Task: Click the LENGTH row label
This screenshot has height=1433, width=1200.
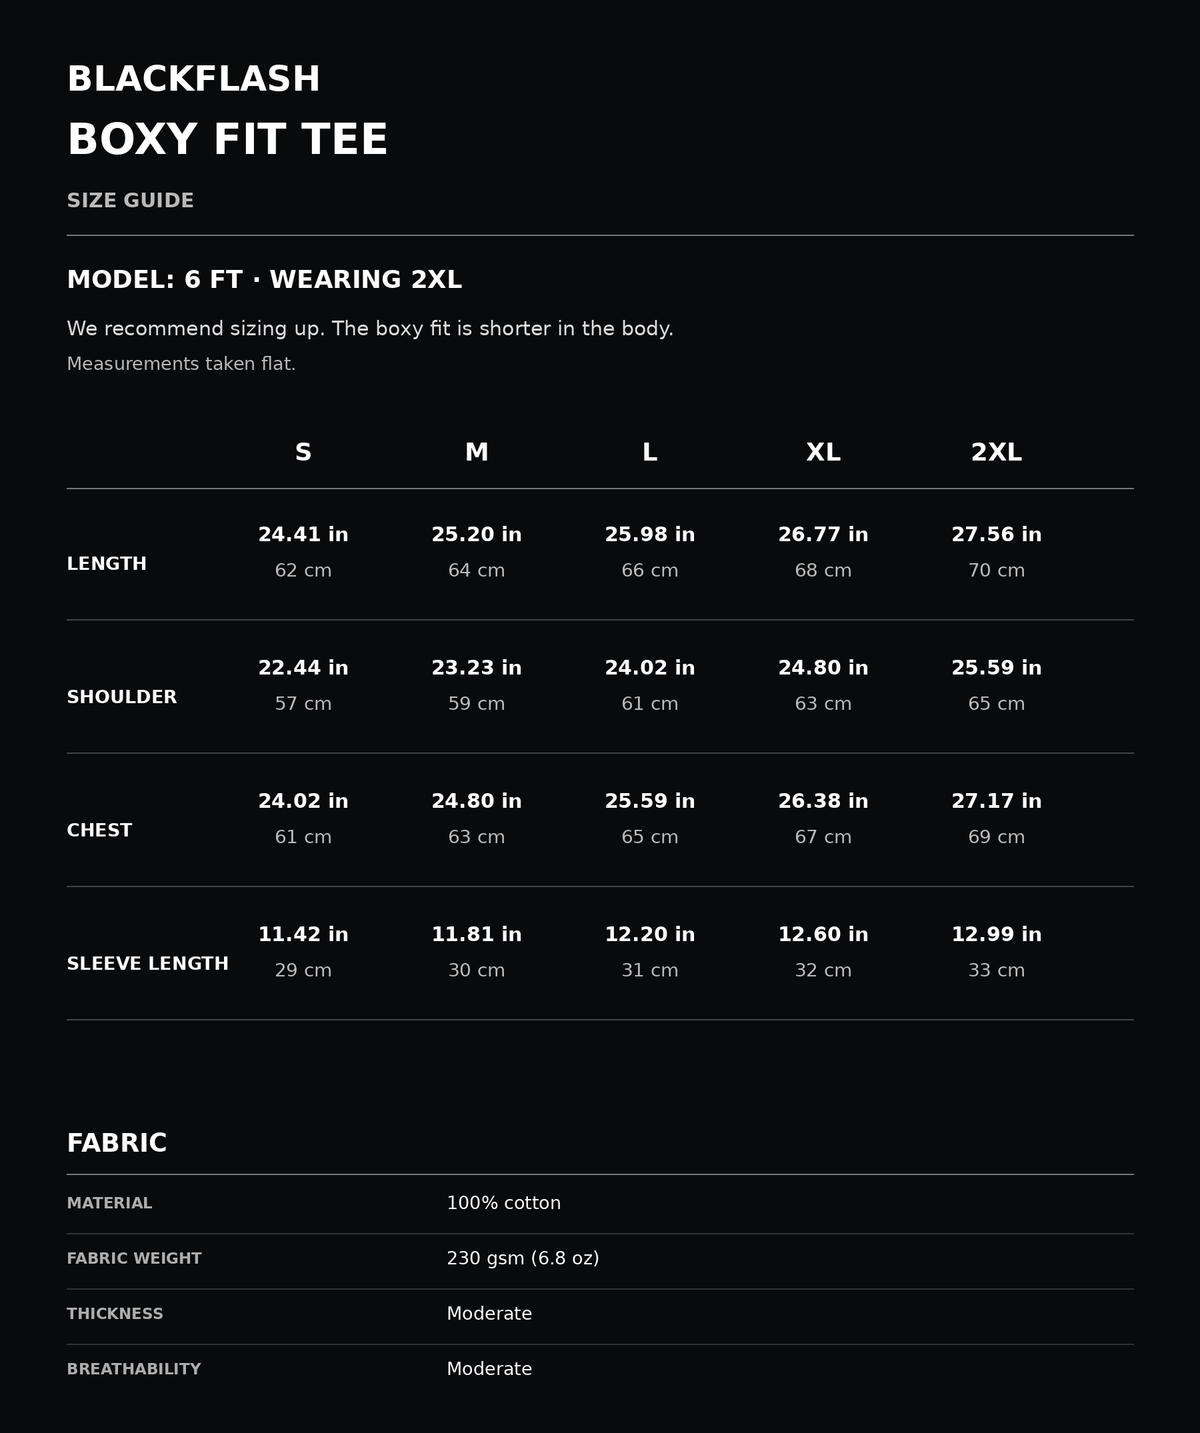Action: 107,564
